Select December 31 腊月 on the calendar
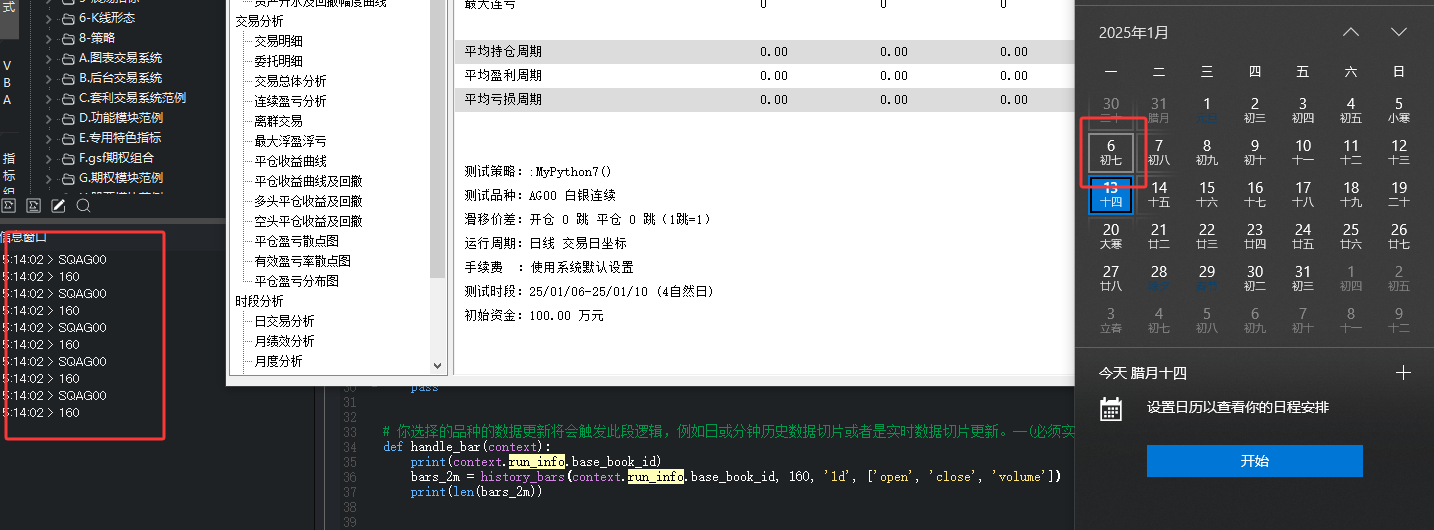The height and width of the screenshot is (530, 1434). coord(1159,110)
